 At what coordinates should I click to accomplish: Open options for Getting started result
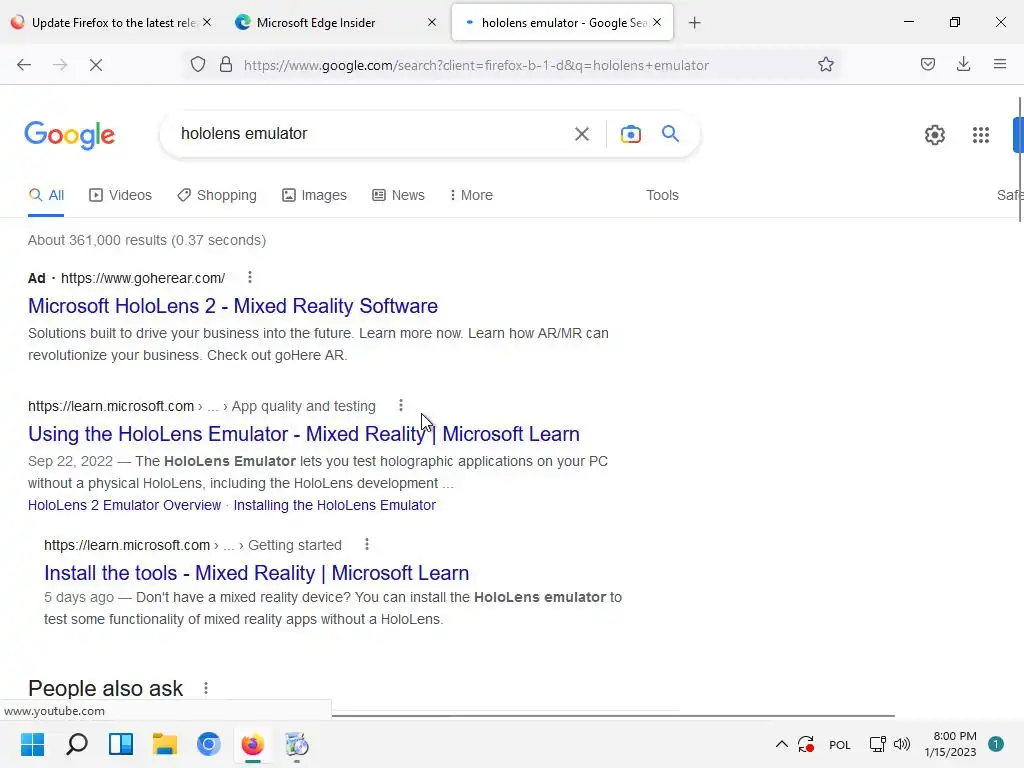pos(366,544)
